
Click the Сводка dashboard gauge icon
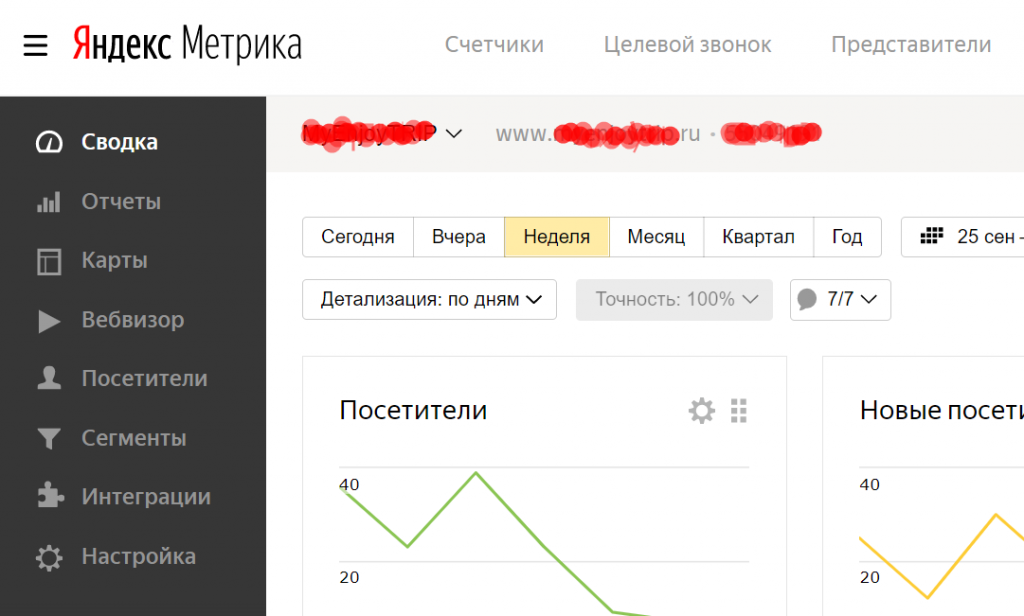[x=49, y=142]
